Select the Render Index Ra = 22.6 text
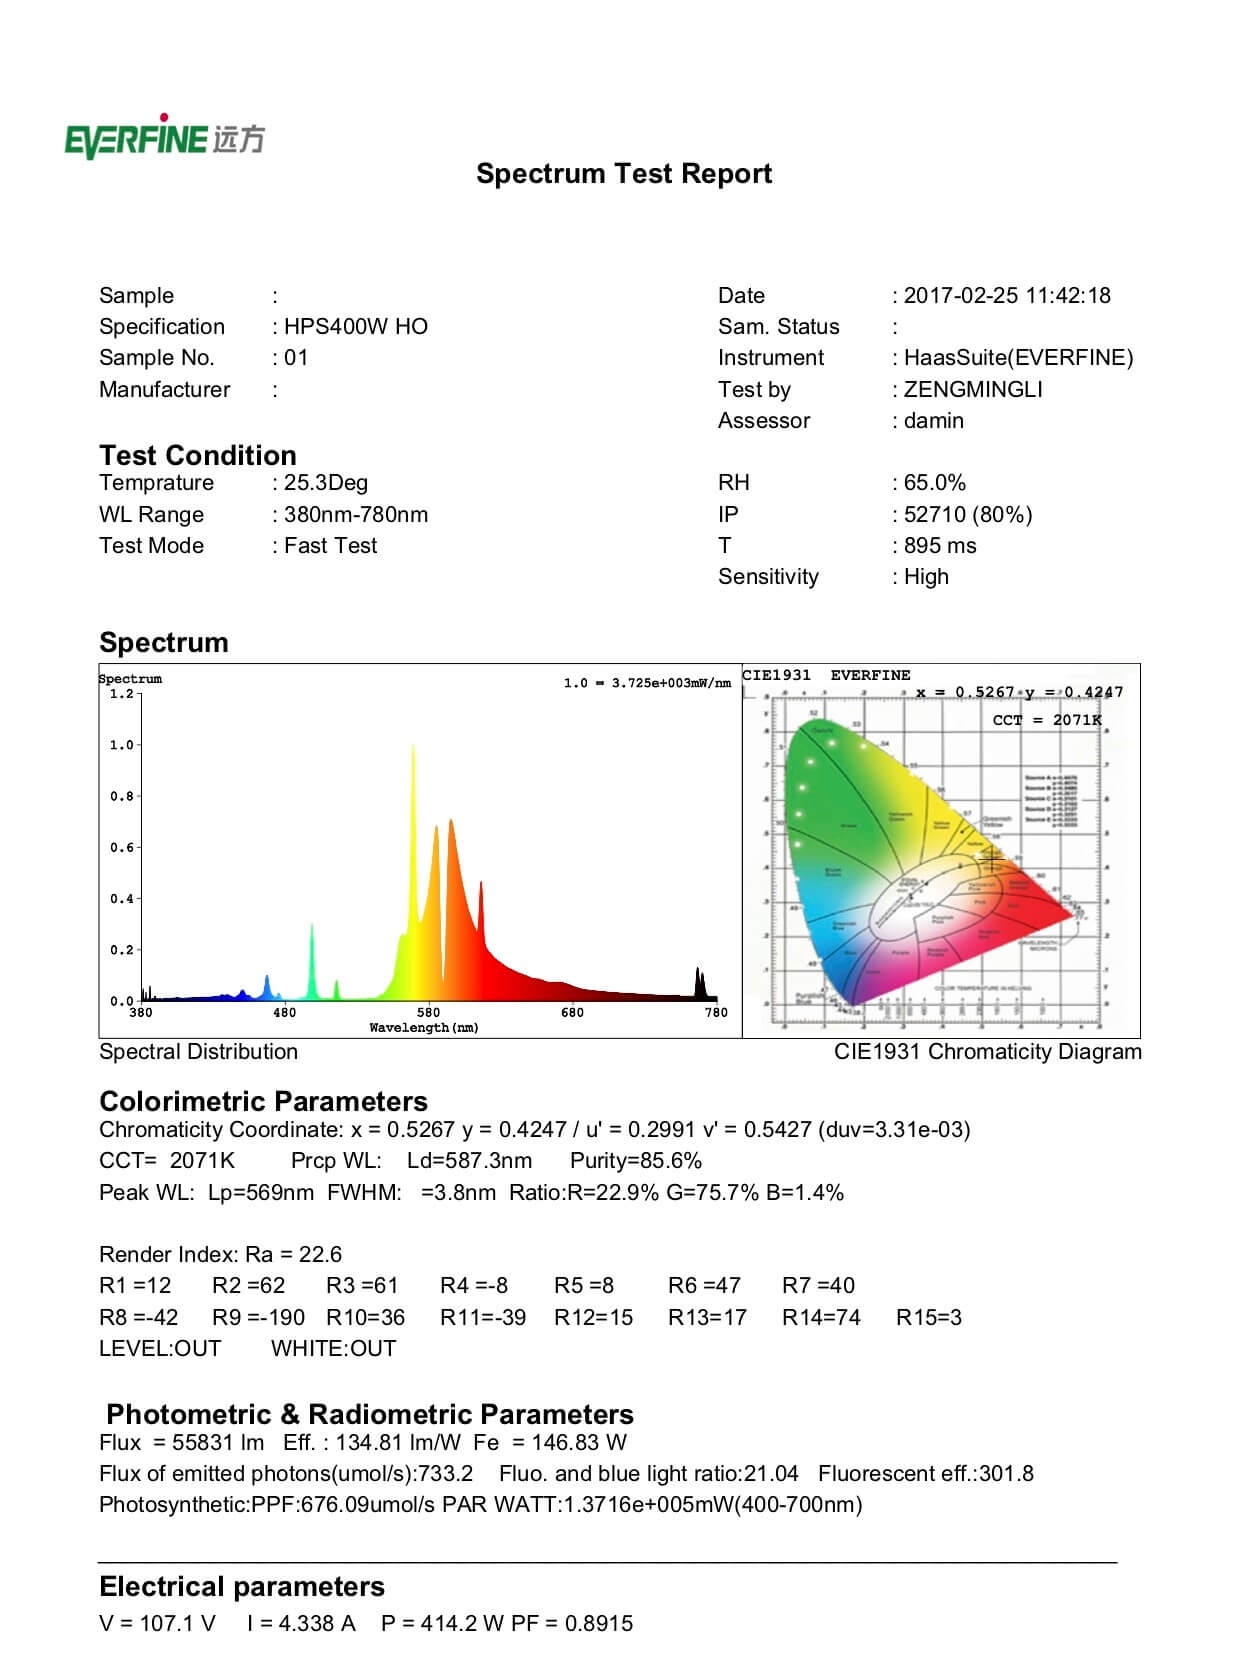 pyautogui.click(x=220, y=1254)
